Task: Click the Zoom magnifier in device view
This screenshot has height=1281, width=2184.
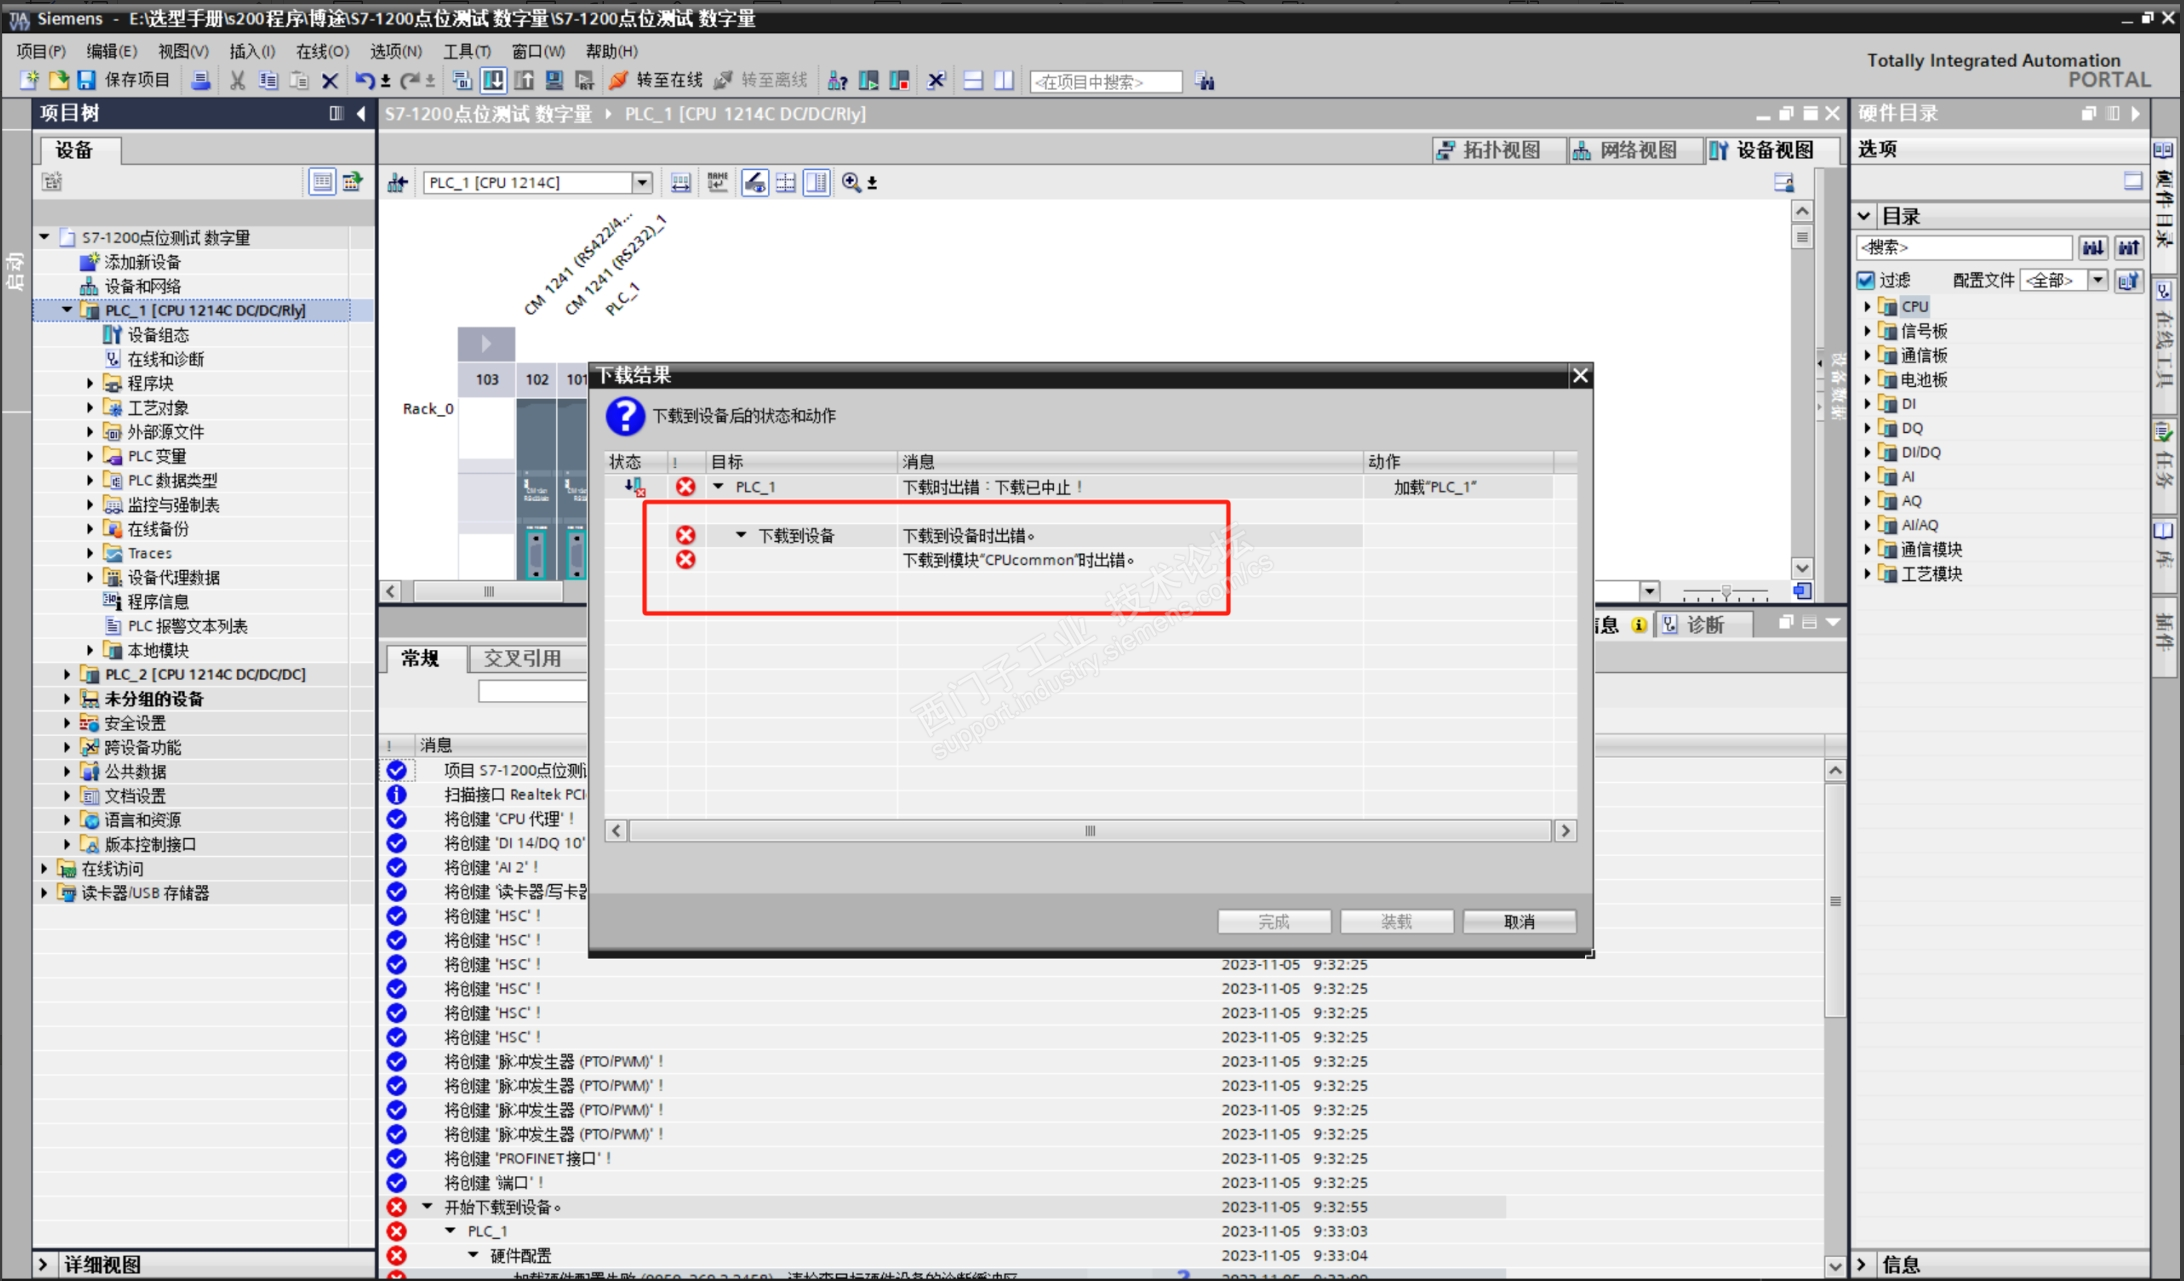Action: point(851,182)
